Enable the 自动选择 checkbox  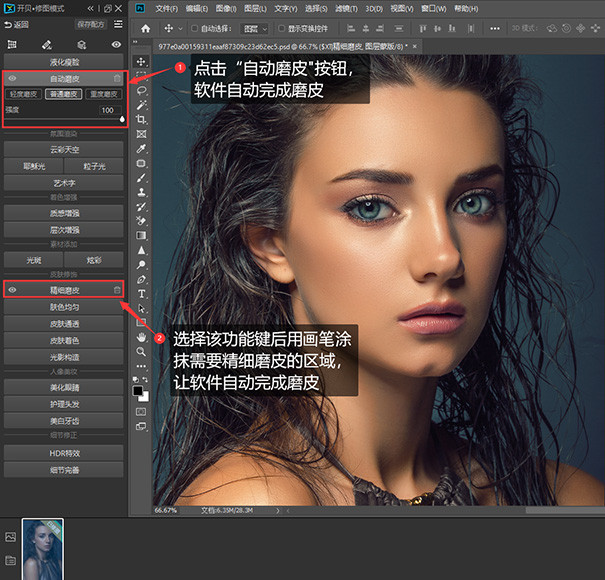tap(192, 28)
